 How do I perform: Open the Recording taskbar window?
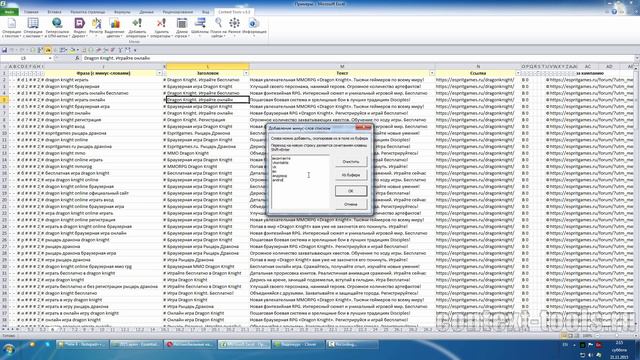click(x=352, y=344)
